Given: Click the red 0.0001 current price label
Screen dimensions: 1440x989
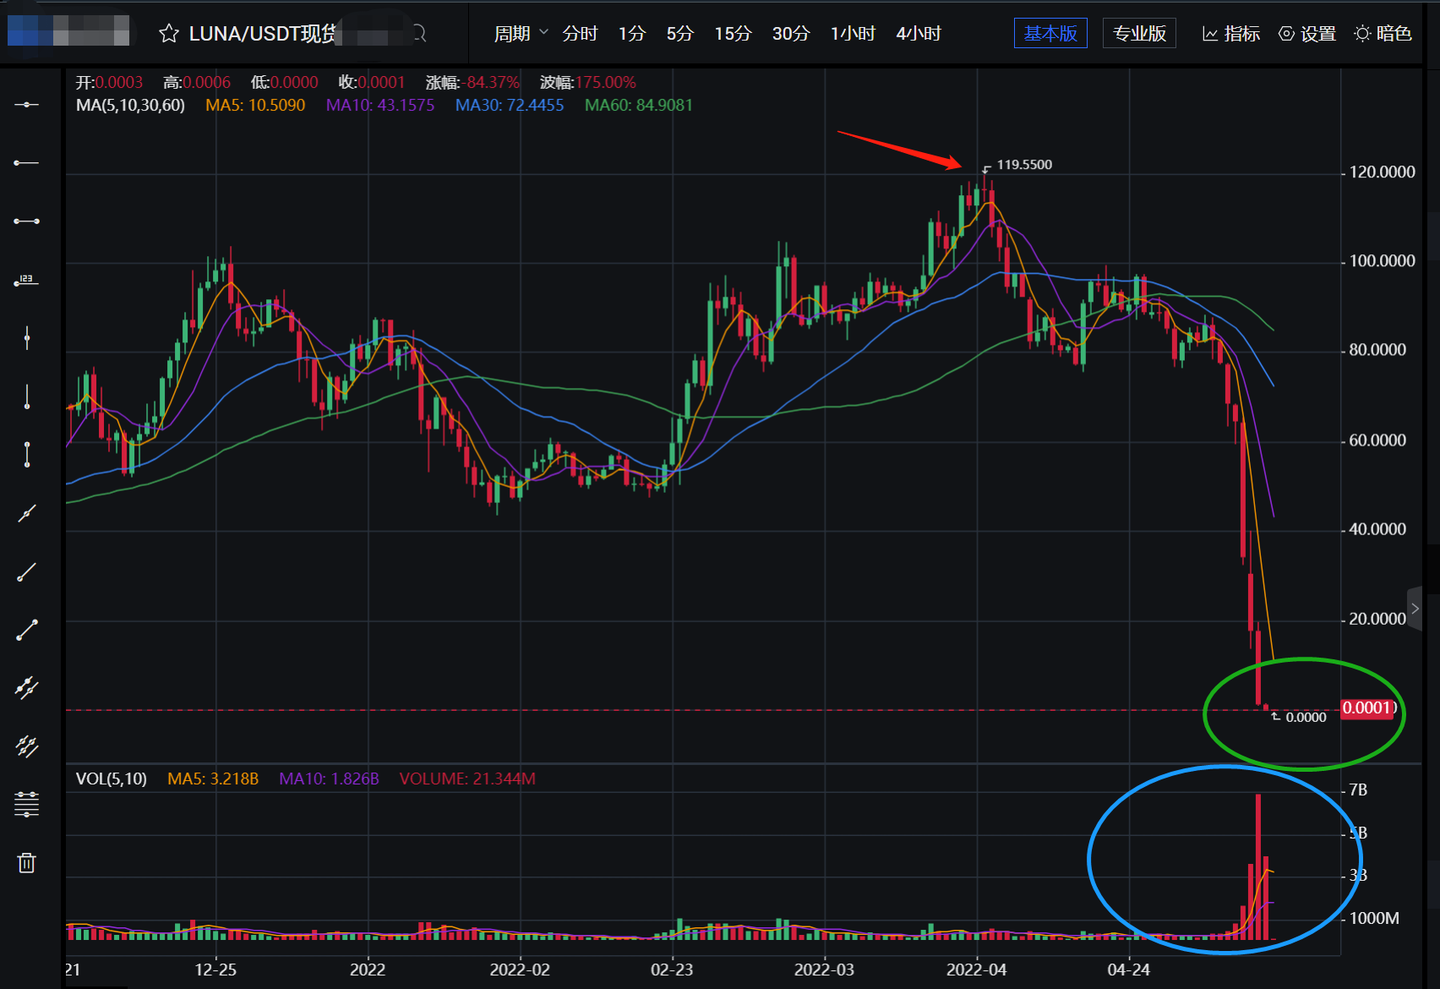Looking at the screenshot, I should (x=1367, y=708).
